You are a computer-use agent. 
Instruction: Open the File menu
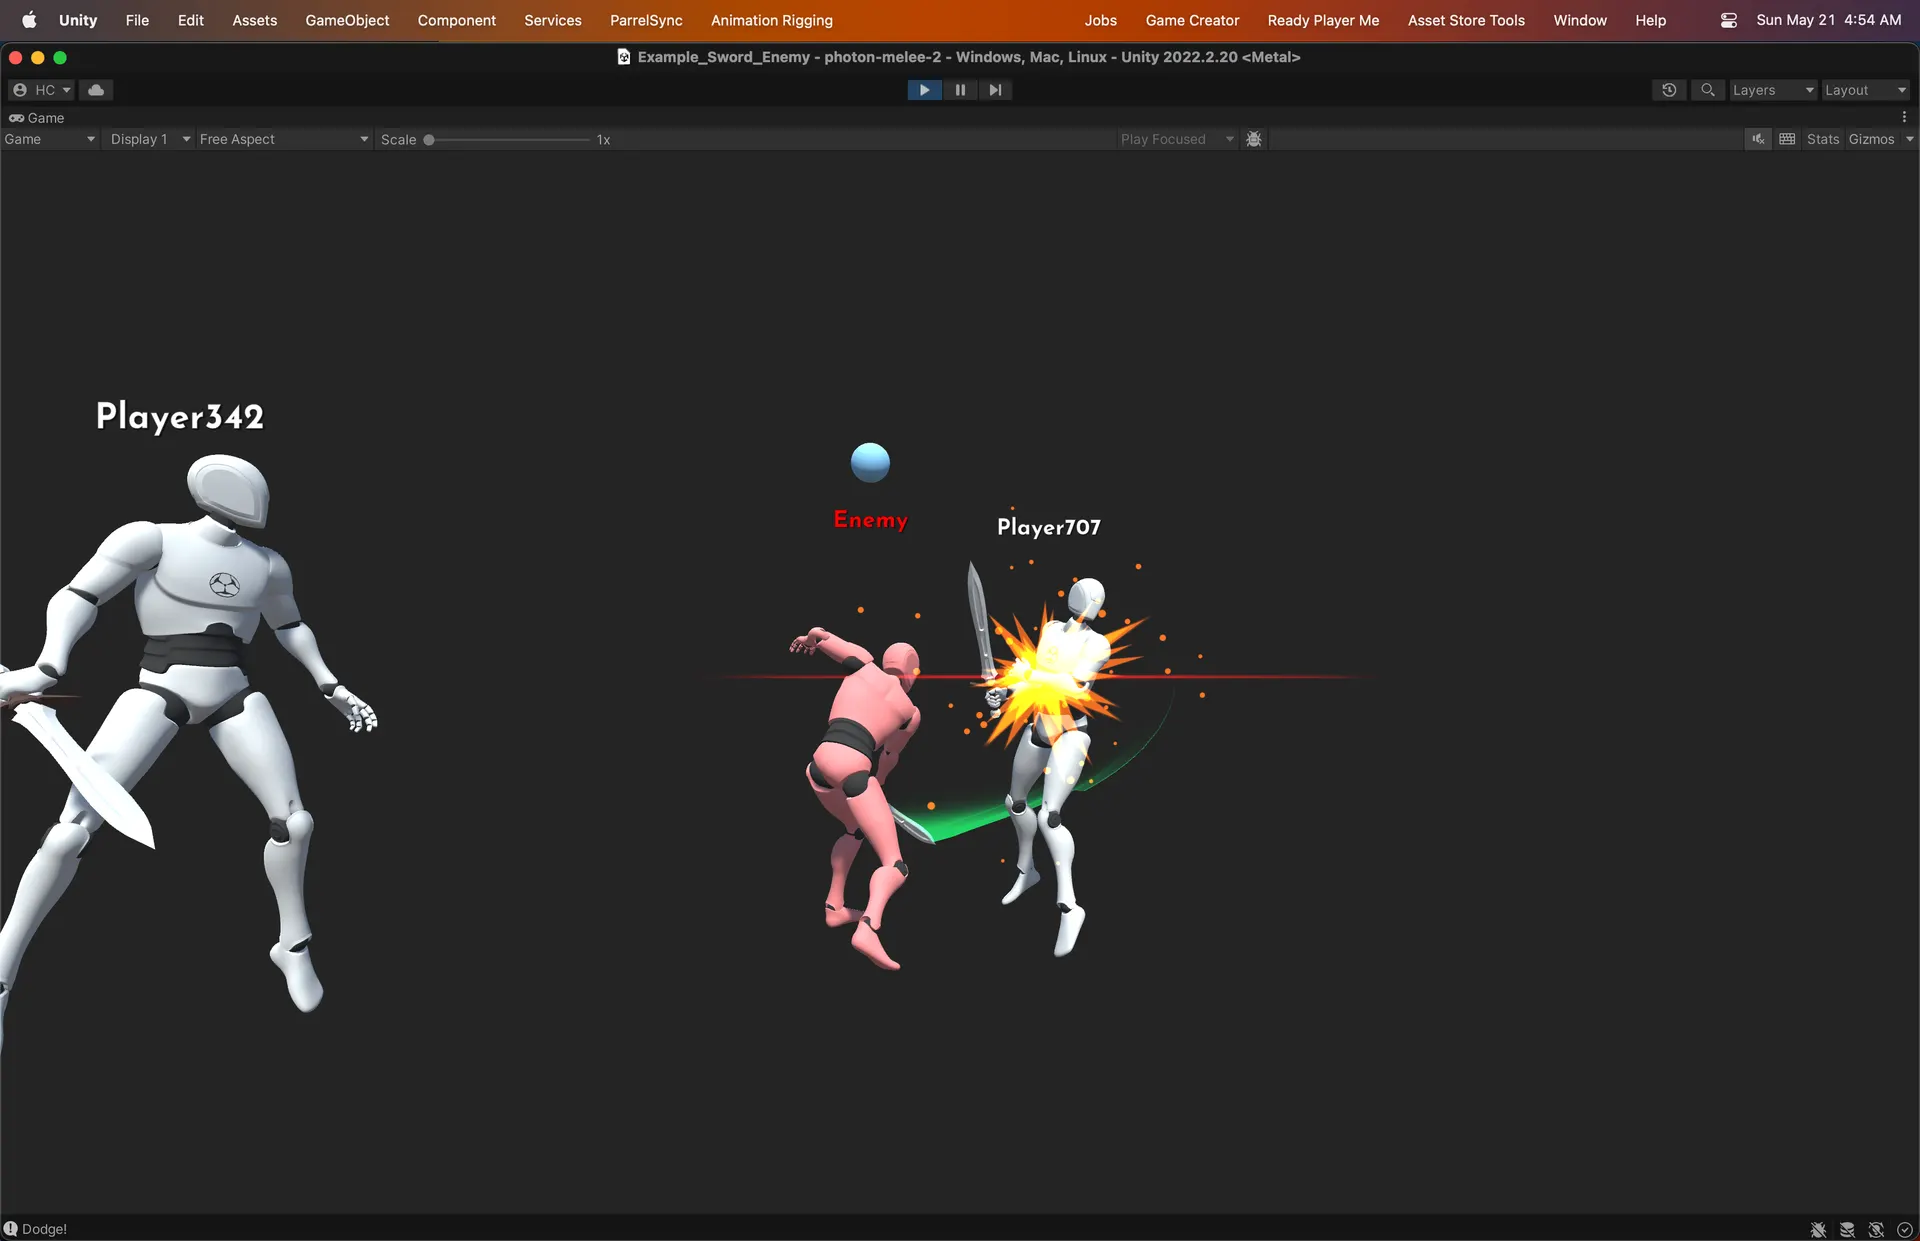tap(137, 20)
